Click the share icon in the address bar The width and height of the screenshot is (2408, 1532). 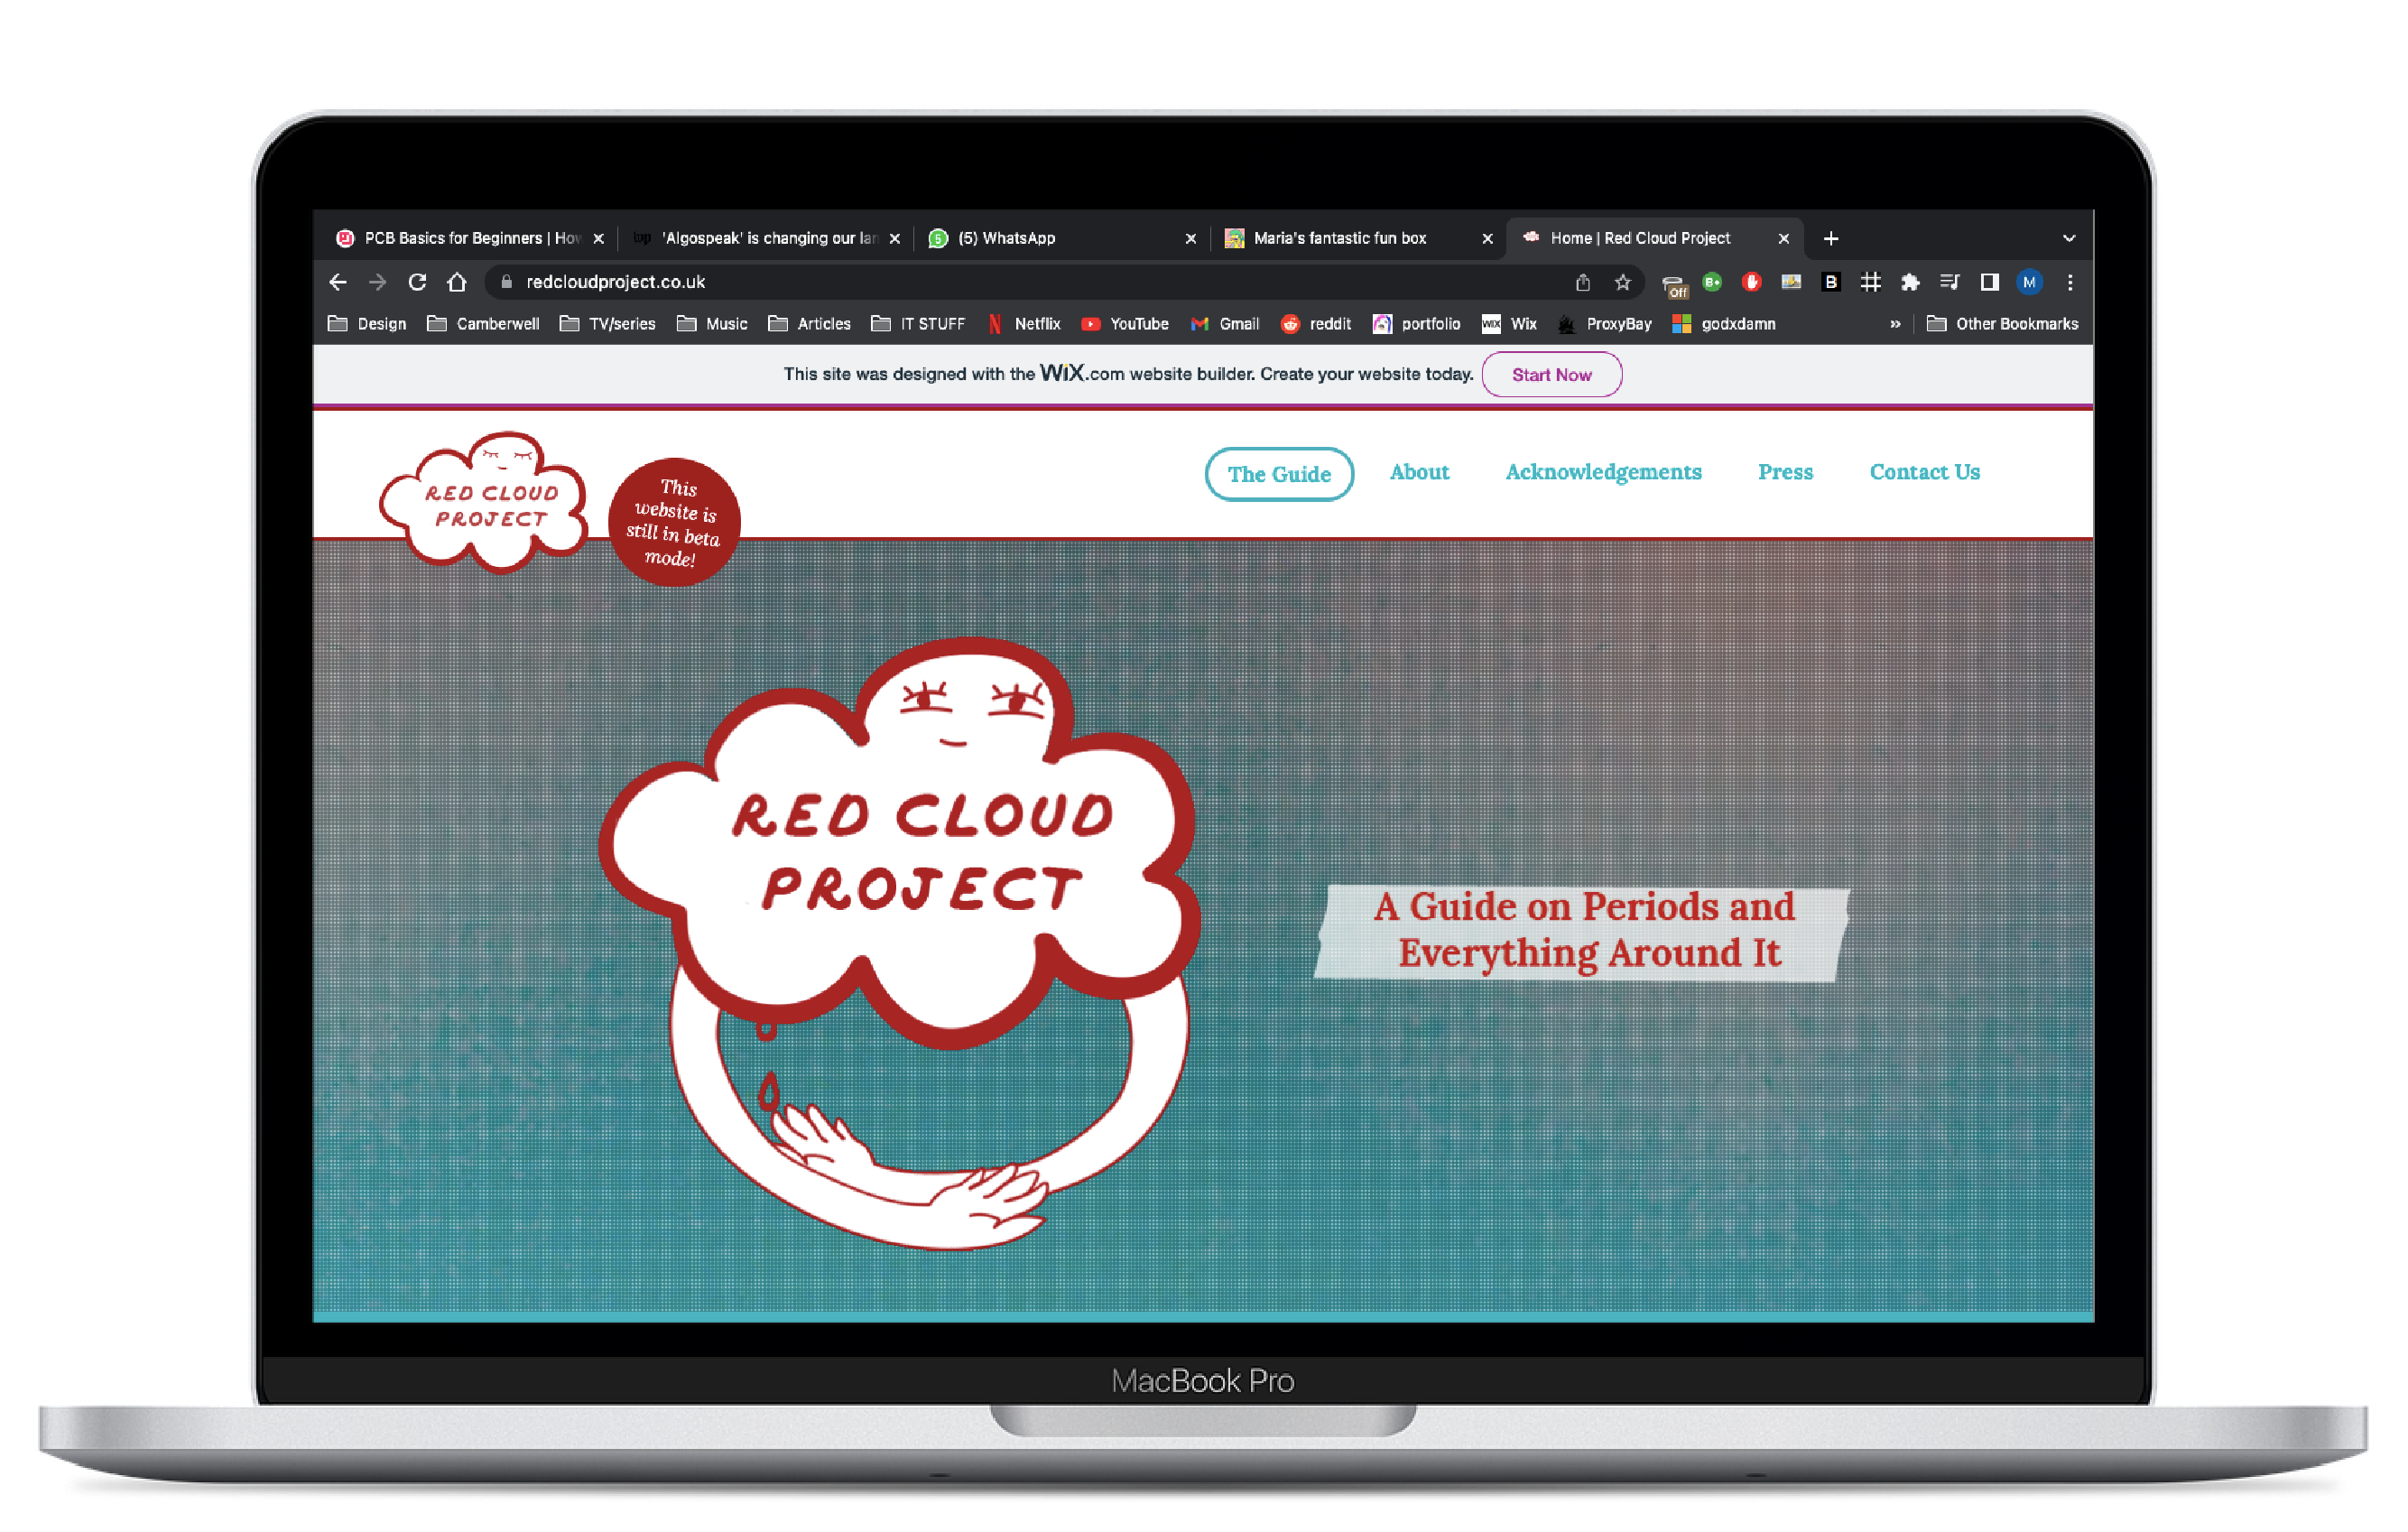click(x=1582, y=282)
